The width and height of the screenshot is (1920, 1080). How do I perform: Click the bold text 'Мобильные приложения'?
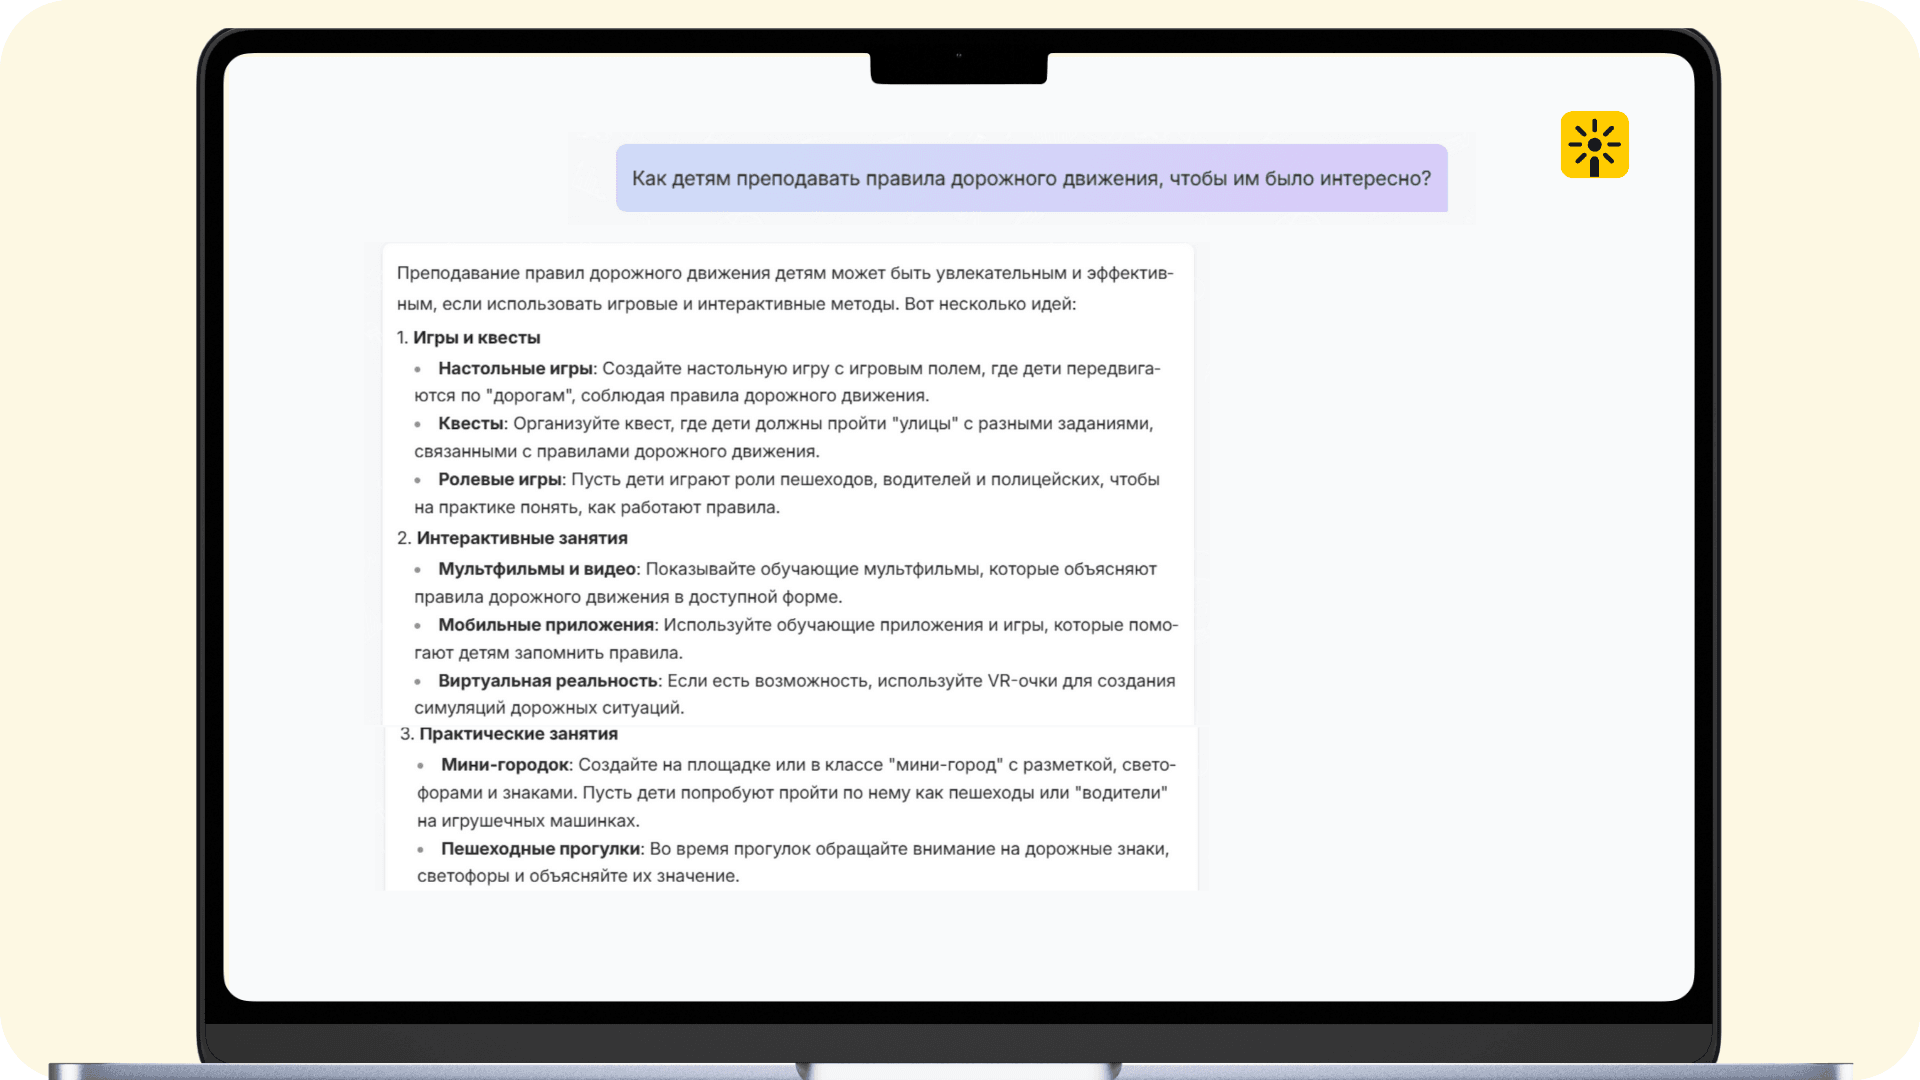click(545, 625)
